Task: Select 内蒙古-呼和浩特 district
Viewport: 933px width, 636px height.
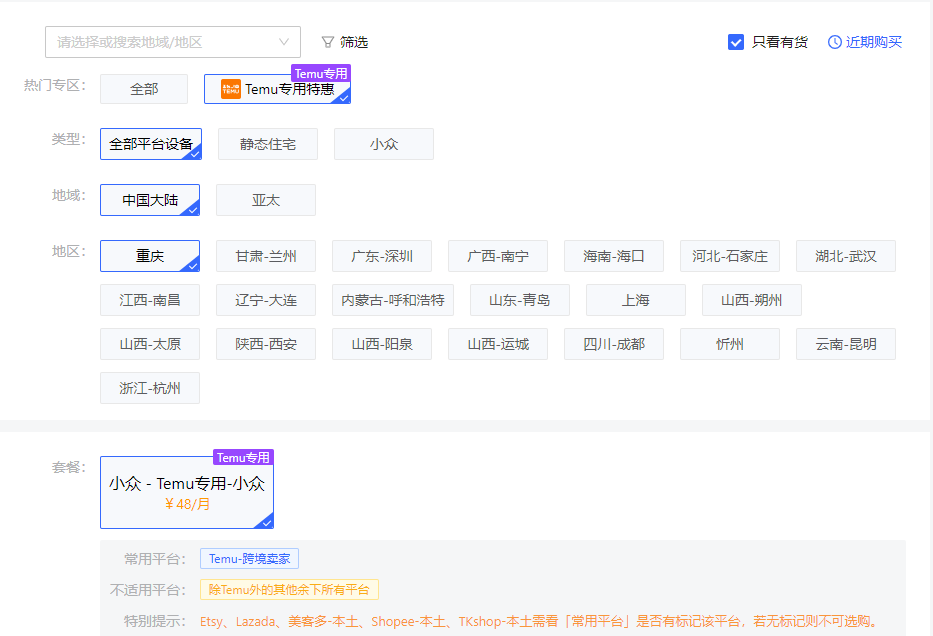Action: tap(392, 300)
